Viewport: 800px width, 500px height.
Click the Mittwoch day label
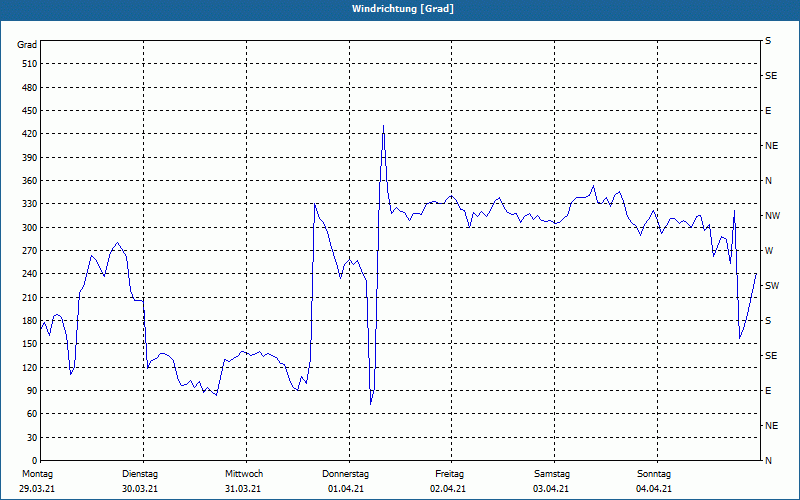pos(244,474)
